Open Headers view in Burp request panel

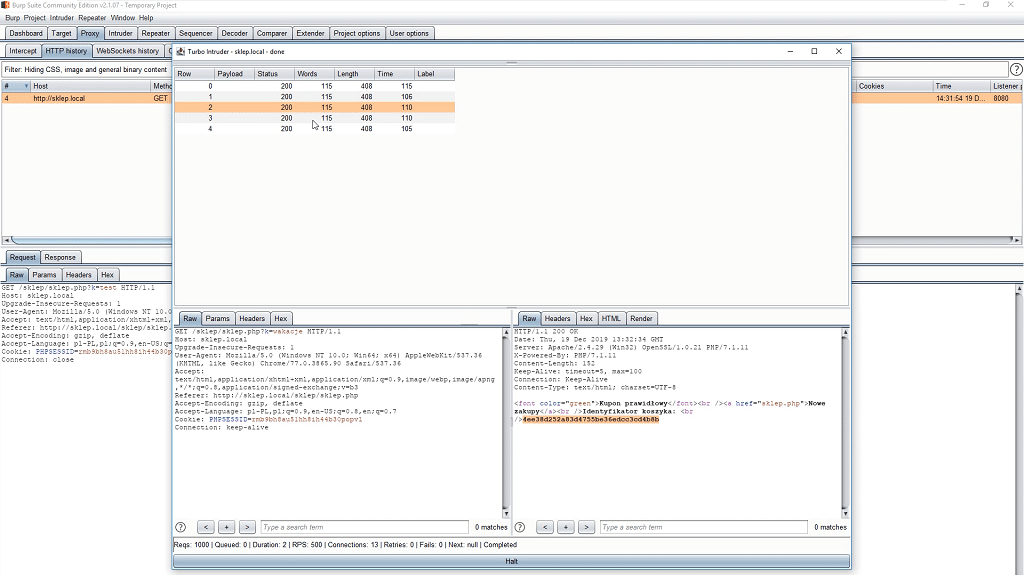(78, 275)
